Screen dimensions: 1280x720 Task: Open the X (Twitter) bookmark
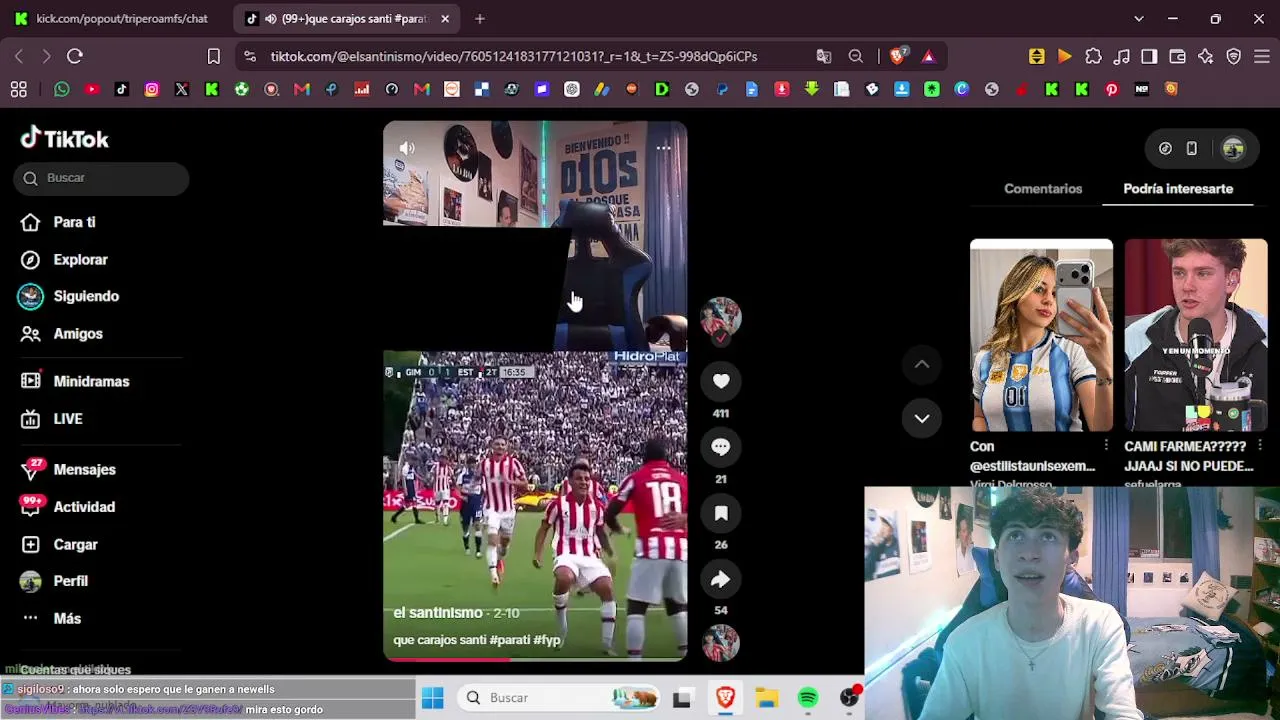[x=182, y=89]
